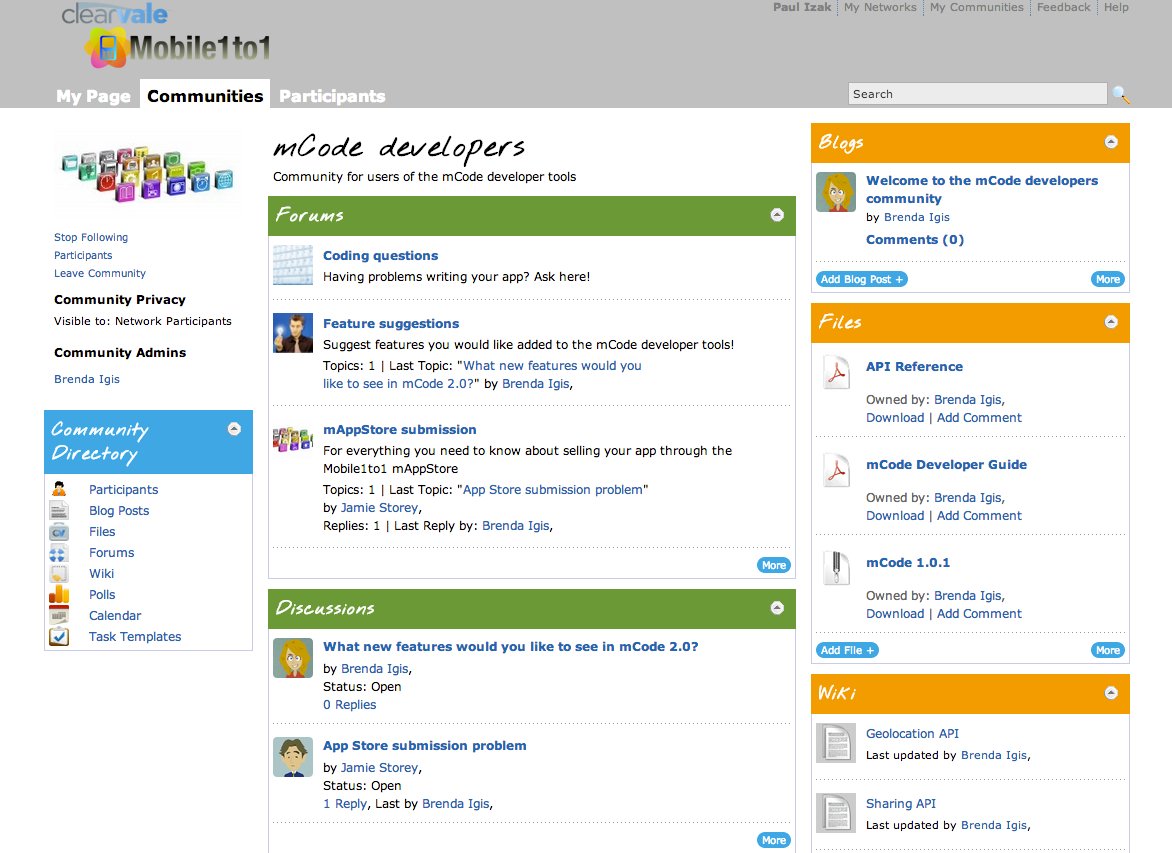This screenshot has height=853, width=1172.
Task: Collapse the Blogs panel
Action: [x=1111, y=142]
